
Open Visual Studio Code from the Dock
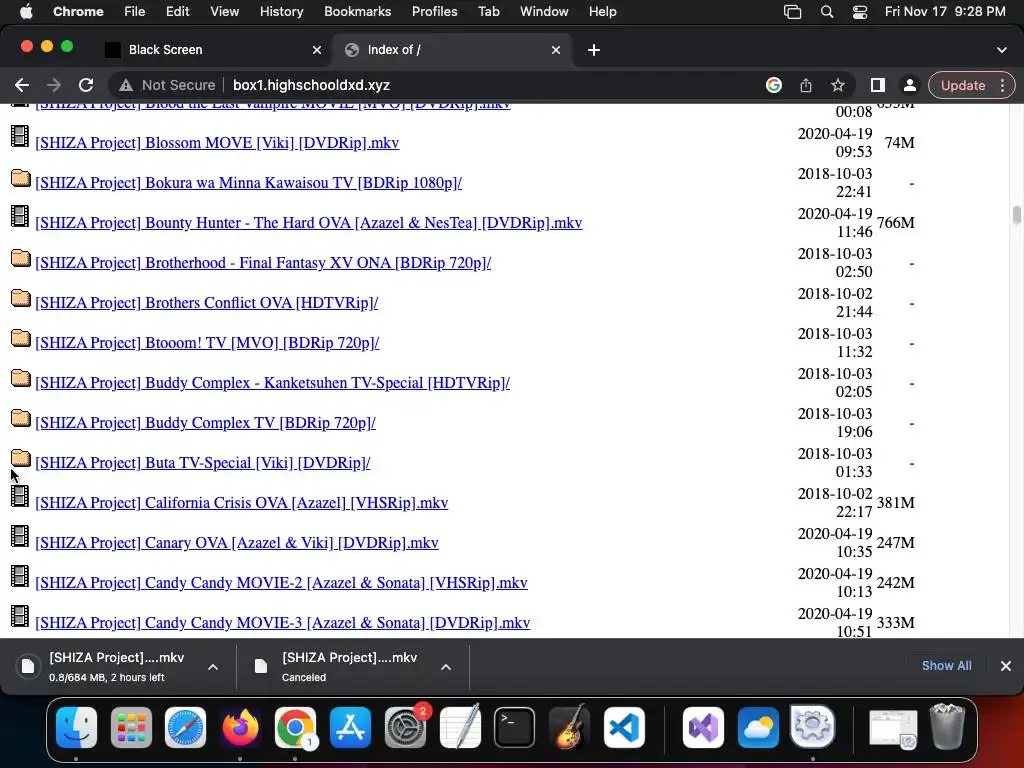[x=624, y=727]
